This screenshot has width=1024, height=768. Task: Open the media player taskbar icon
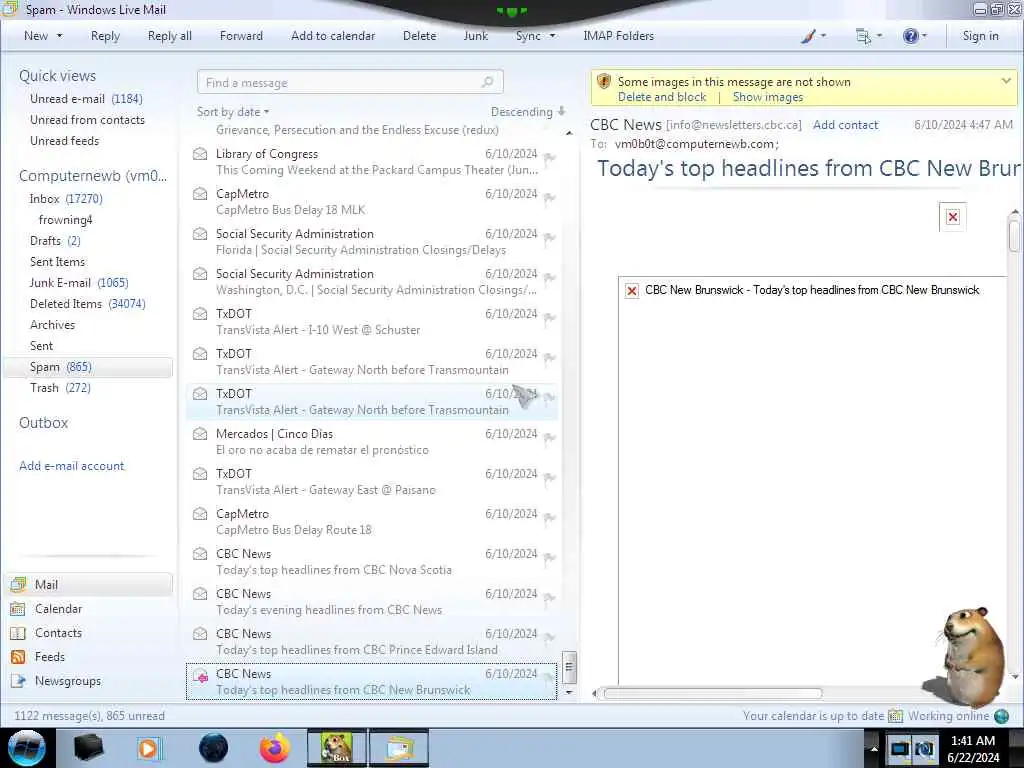pyautogui.click(x=150, y=748)
